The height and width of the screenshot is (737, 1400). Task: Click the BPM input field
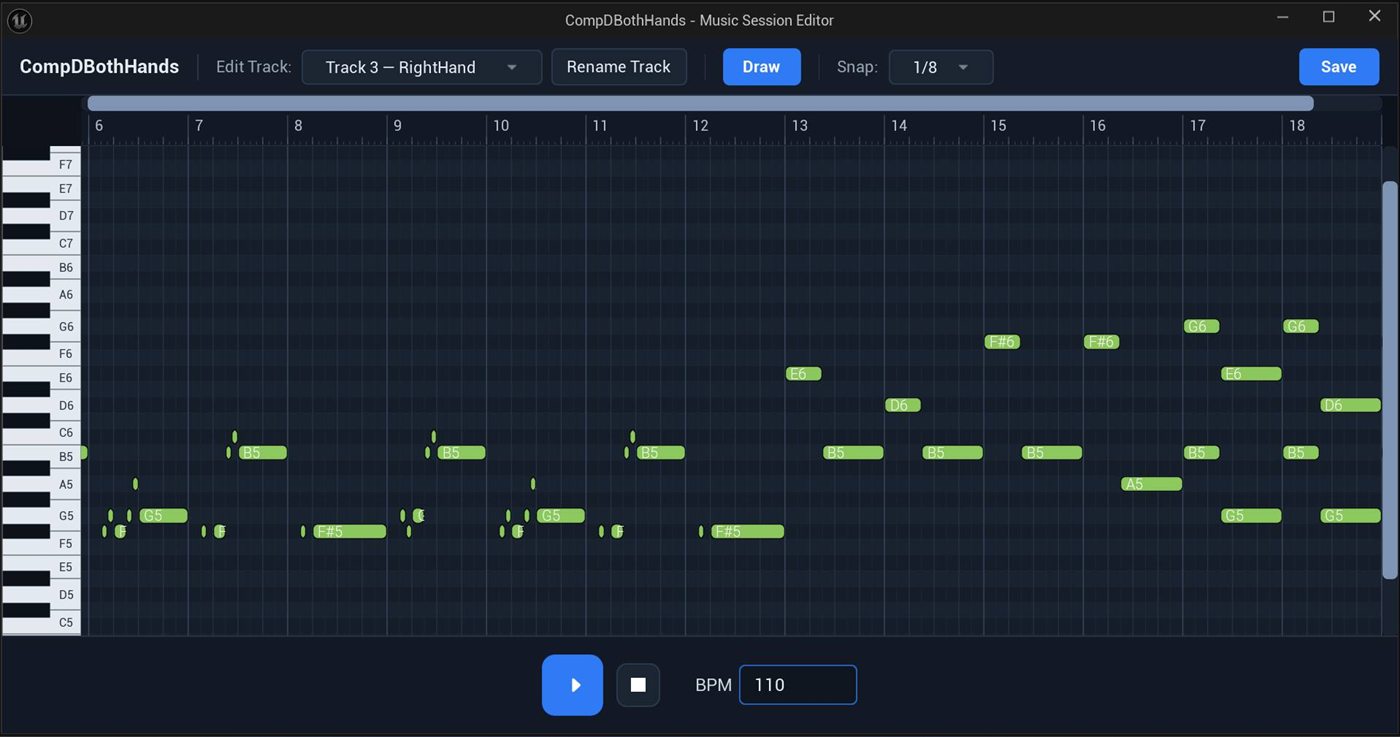[x=798, y=685]
